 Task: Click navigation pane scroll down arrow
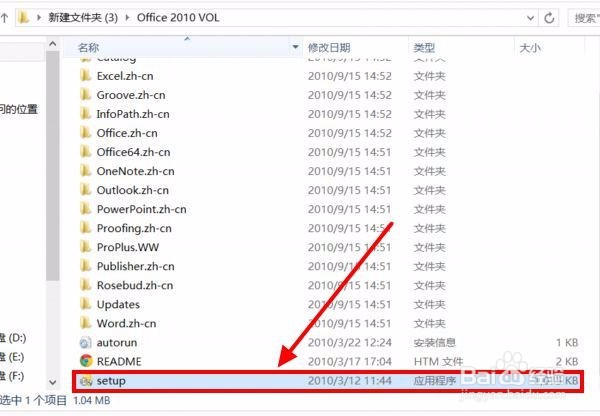53,382
